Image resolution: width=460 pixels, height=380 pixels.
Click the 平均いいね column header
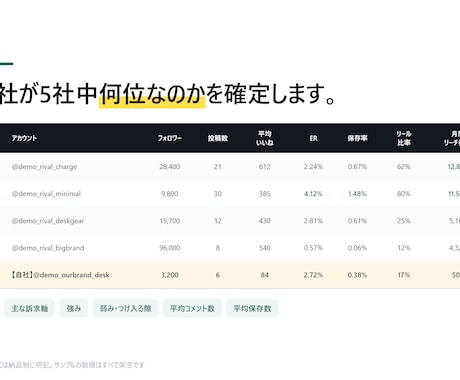click(x=265, y=138)
